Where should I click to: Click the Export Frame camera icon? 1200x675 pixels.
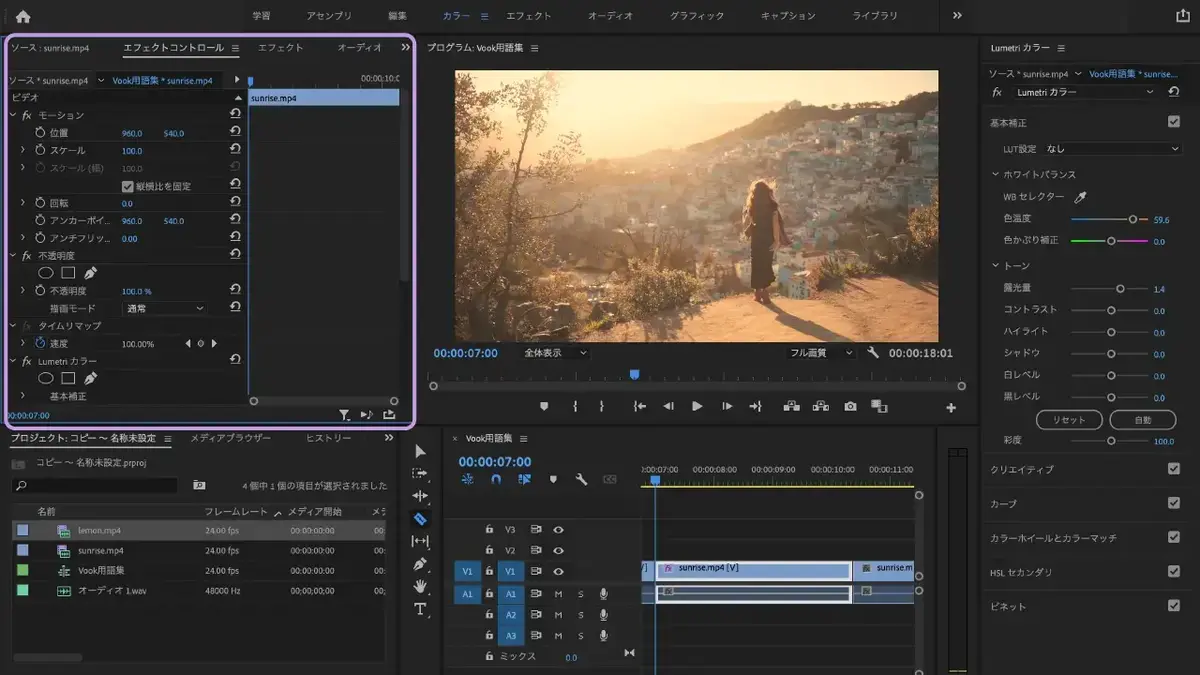click(x=850, y=406)
